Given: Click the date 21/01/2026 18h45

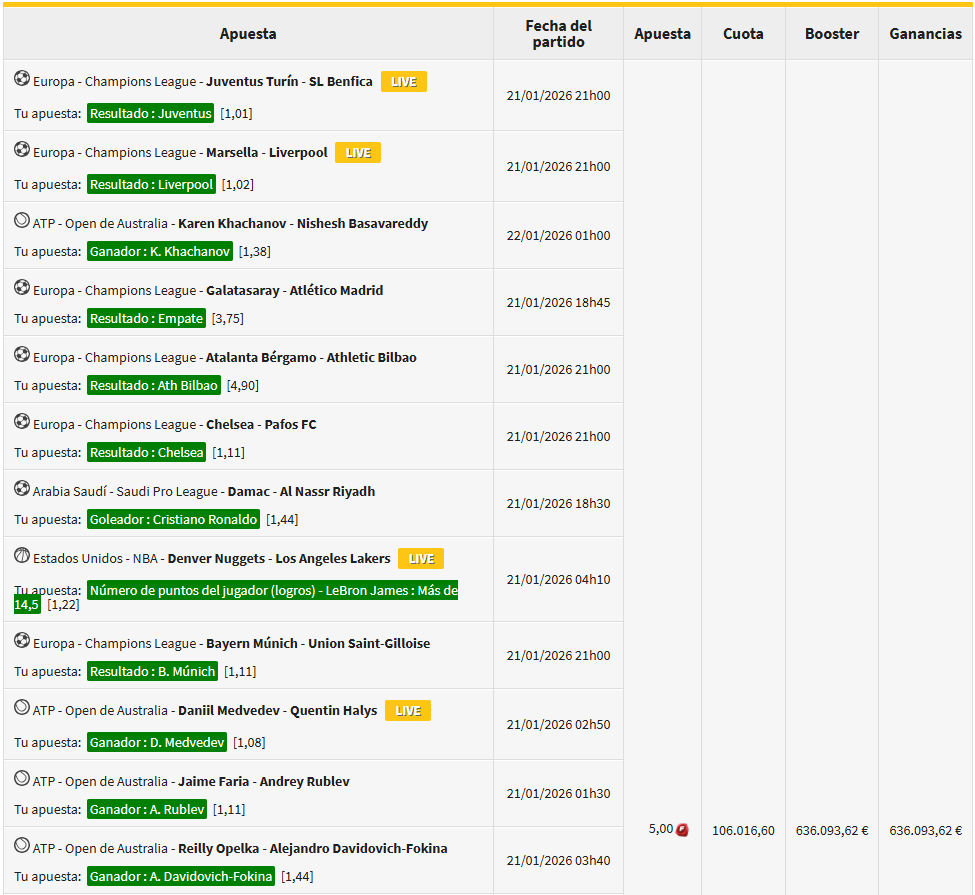Looking at the screenshot, I should coord(558,303).
